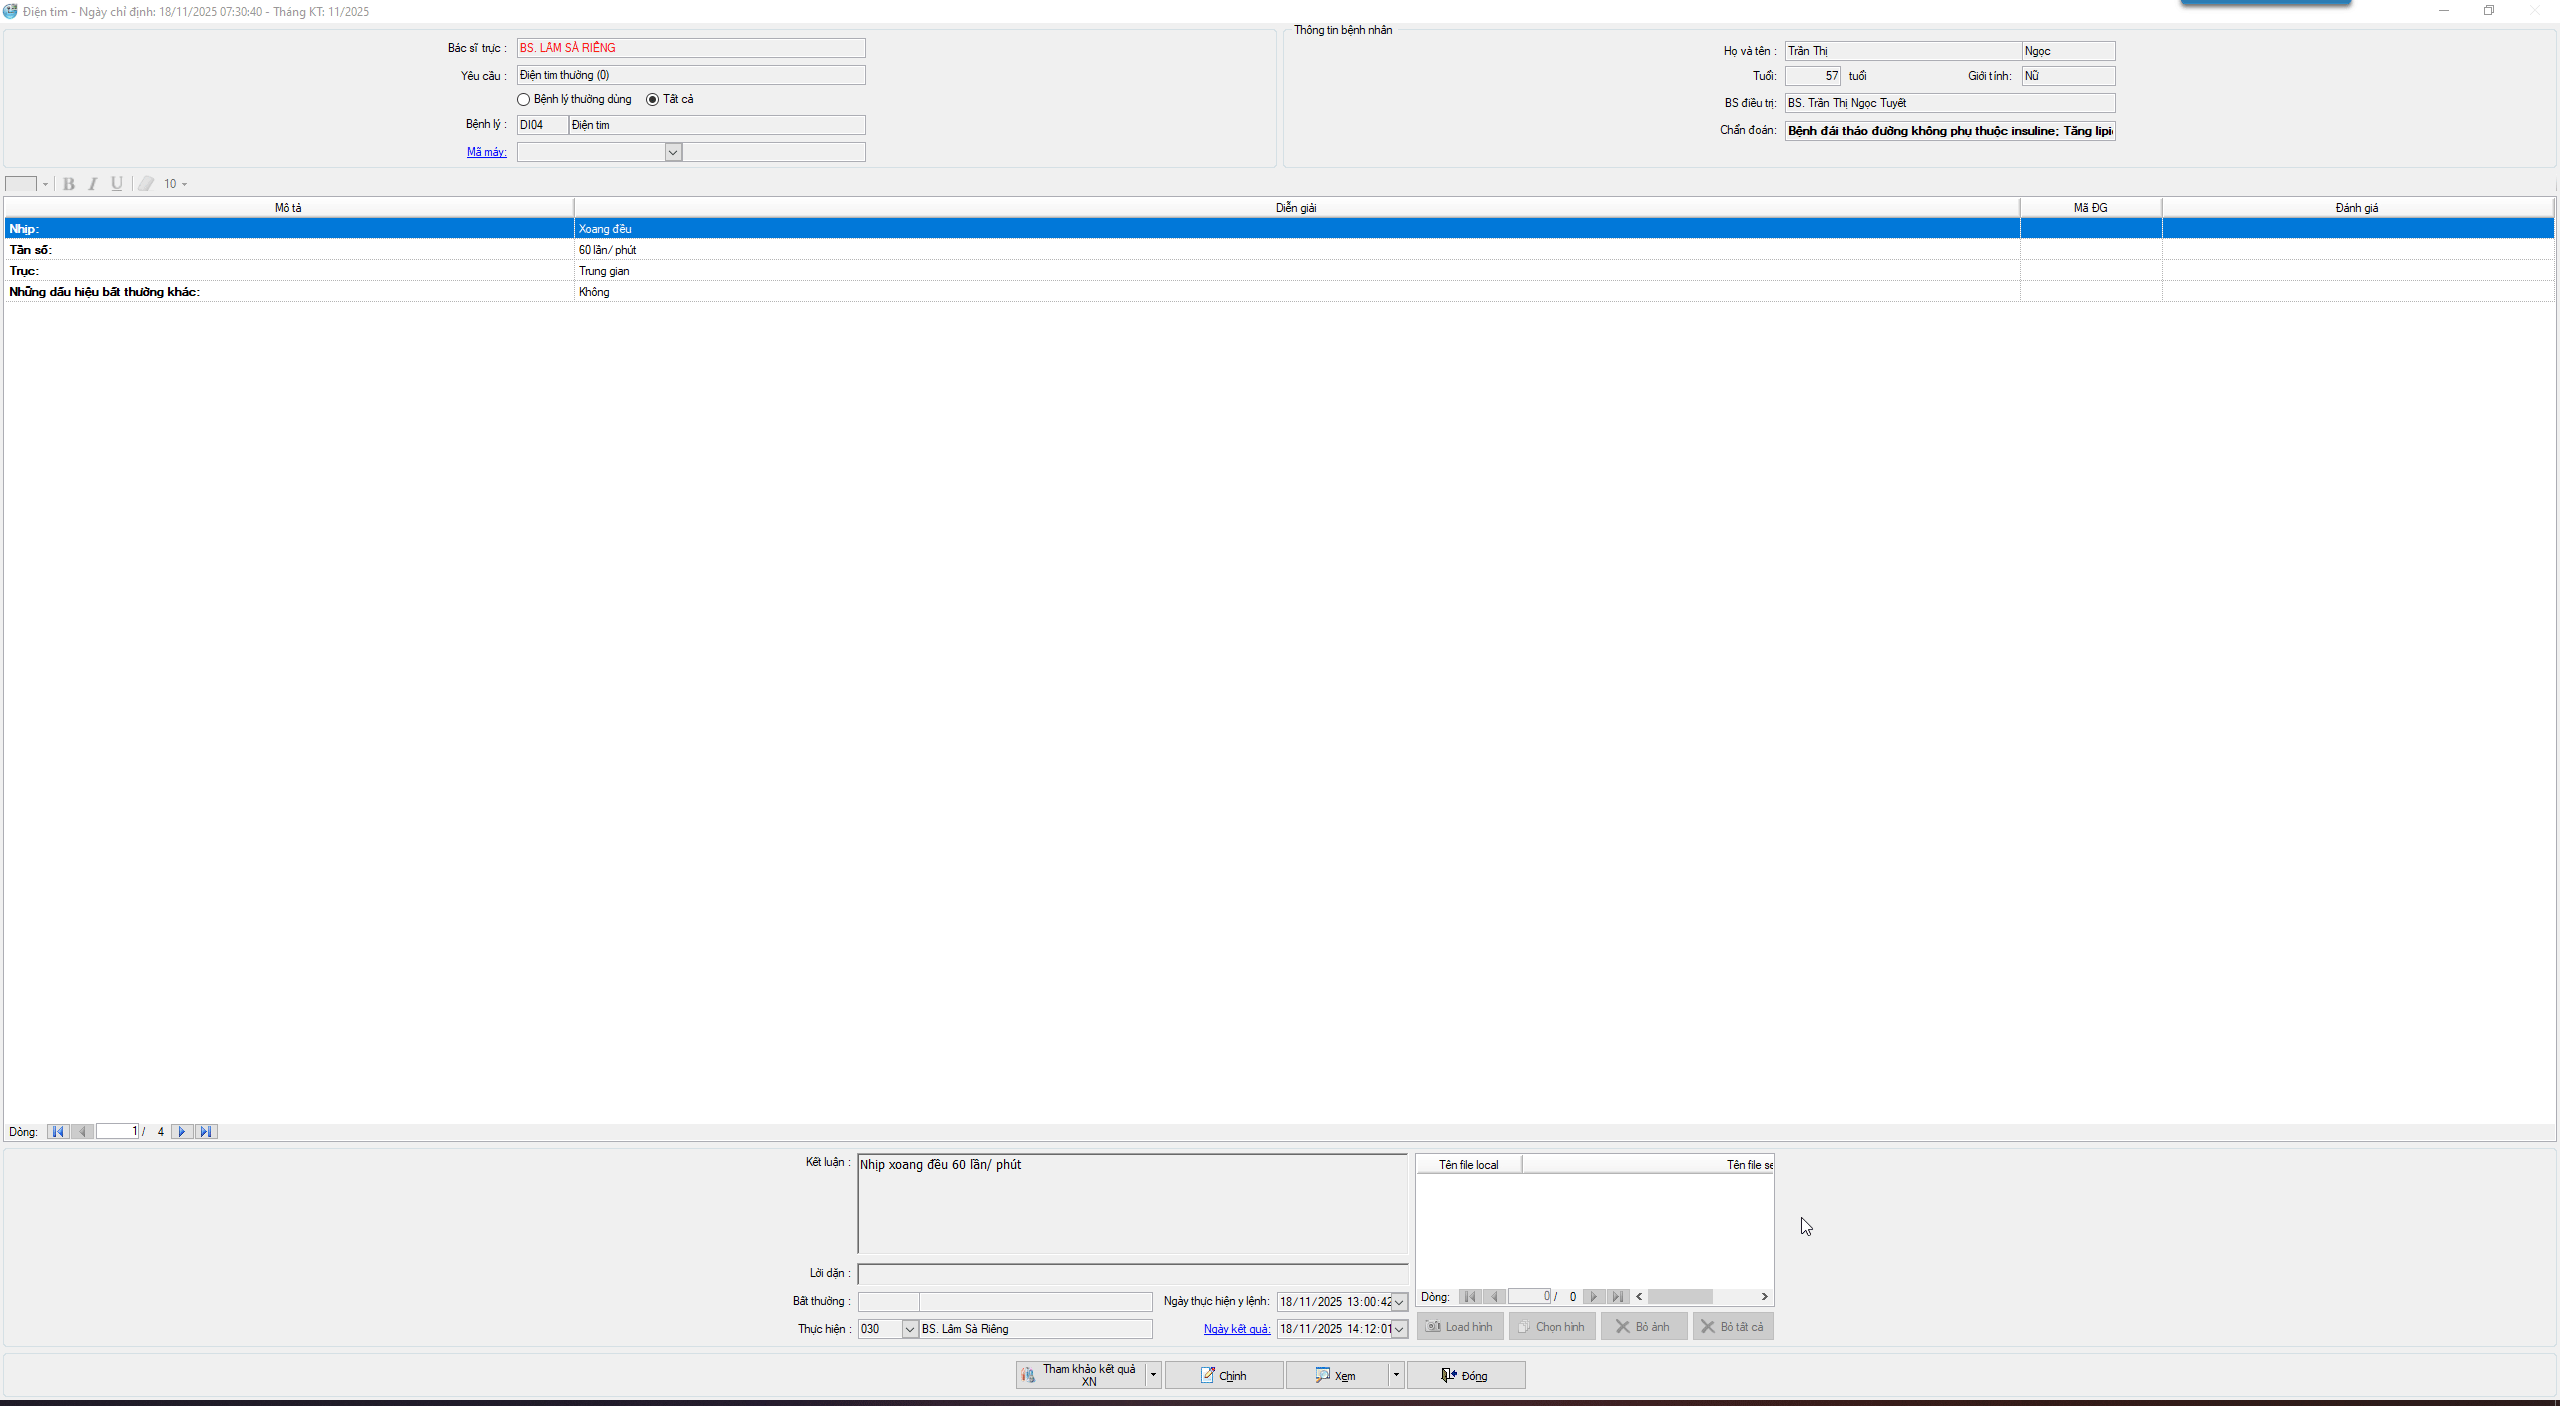
Task: Toggle italic formatting in editor toolbar
Action: 93,184
